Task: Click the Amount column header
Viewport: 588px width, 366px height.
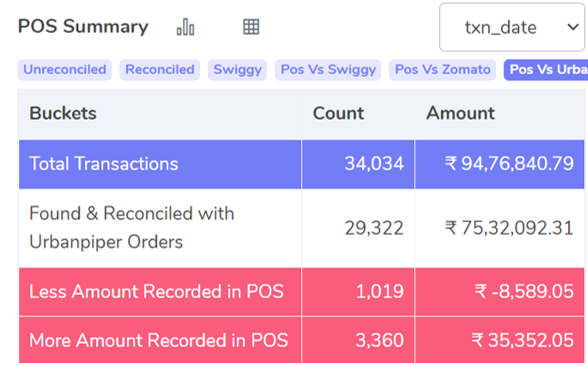Action: (x=460, y=113)
